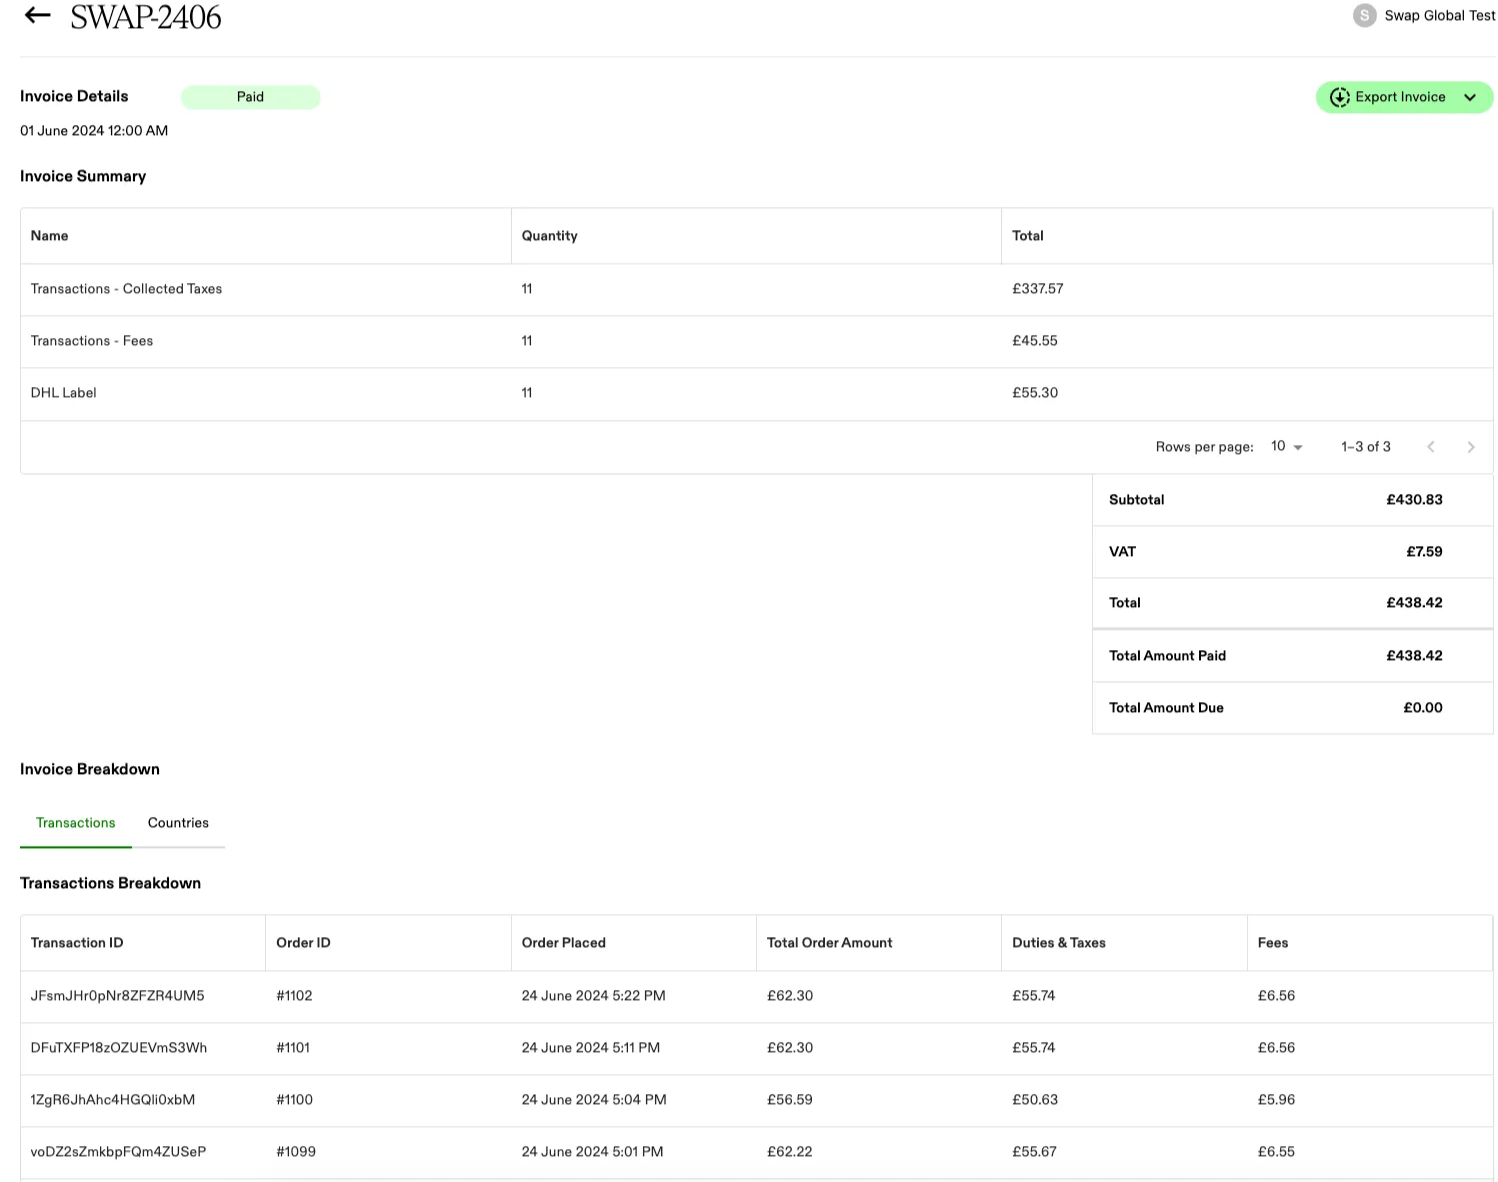Screen dimensions: 1498x1182
Task: Click the Swap Global Test account name
Action: pyautogui.click(x=1440, y=15)
